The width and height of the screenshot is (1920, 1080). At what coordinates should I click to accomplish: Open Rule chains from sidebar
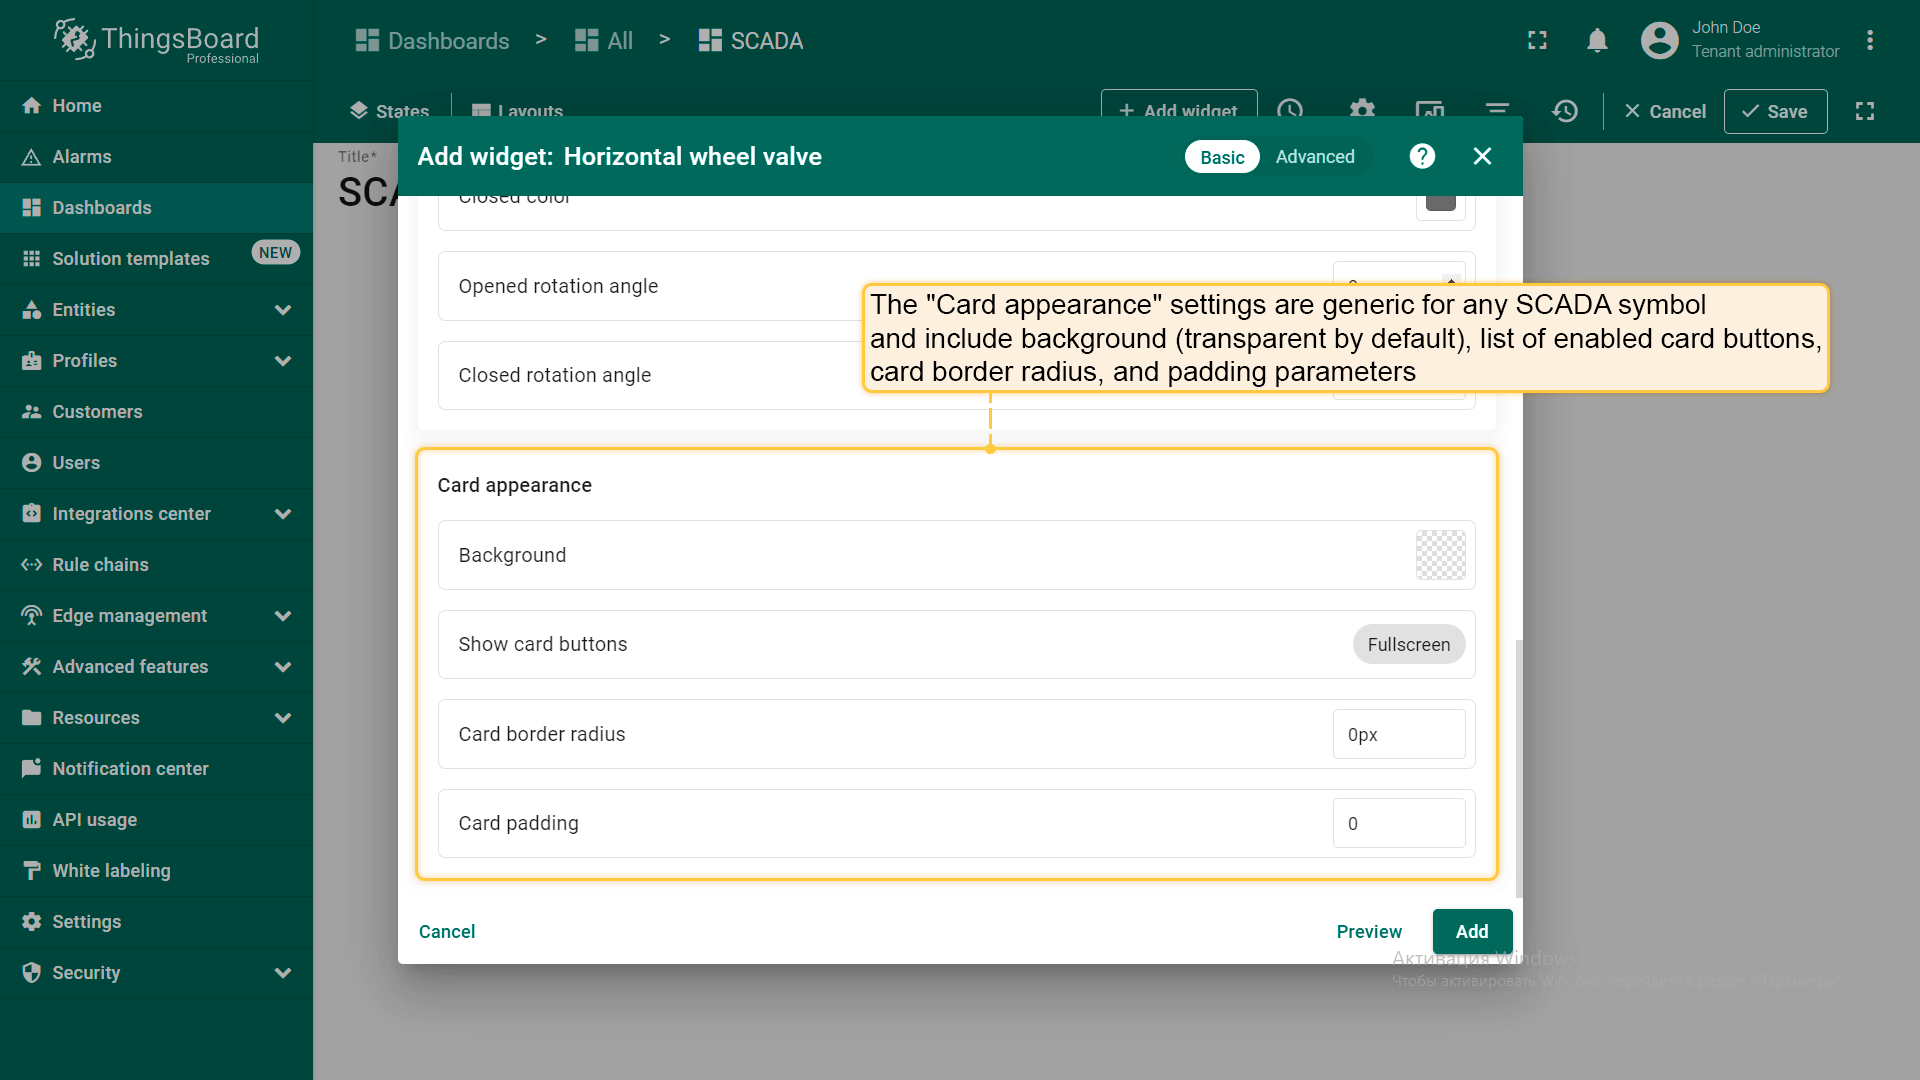click(100, 565)
